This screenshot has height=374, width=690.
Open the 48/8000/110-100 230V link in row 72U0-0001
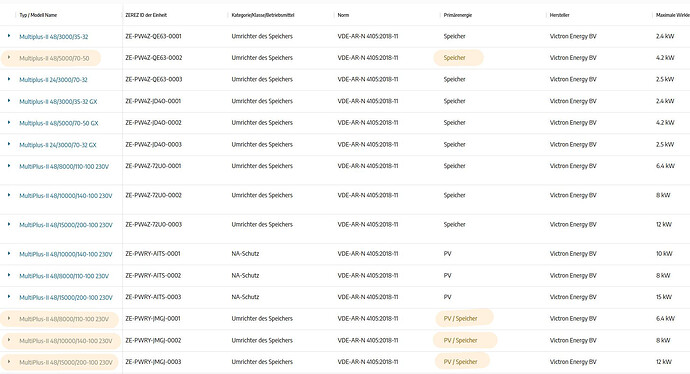coord(64,166)
